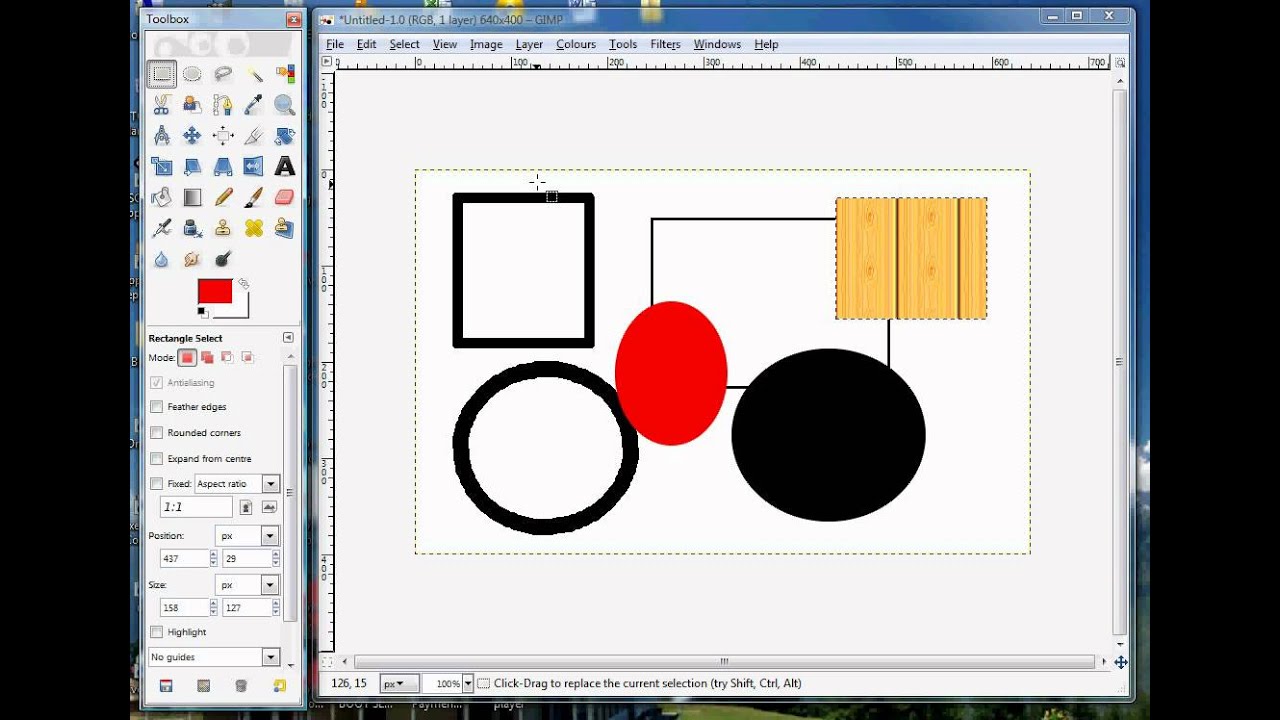Viewport: 1280px width, 720px height.
Task: Check the Expand from centre box
Action: [157, 459]
